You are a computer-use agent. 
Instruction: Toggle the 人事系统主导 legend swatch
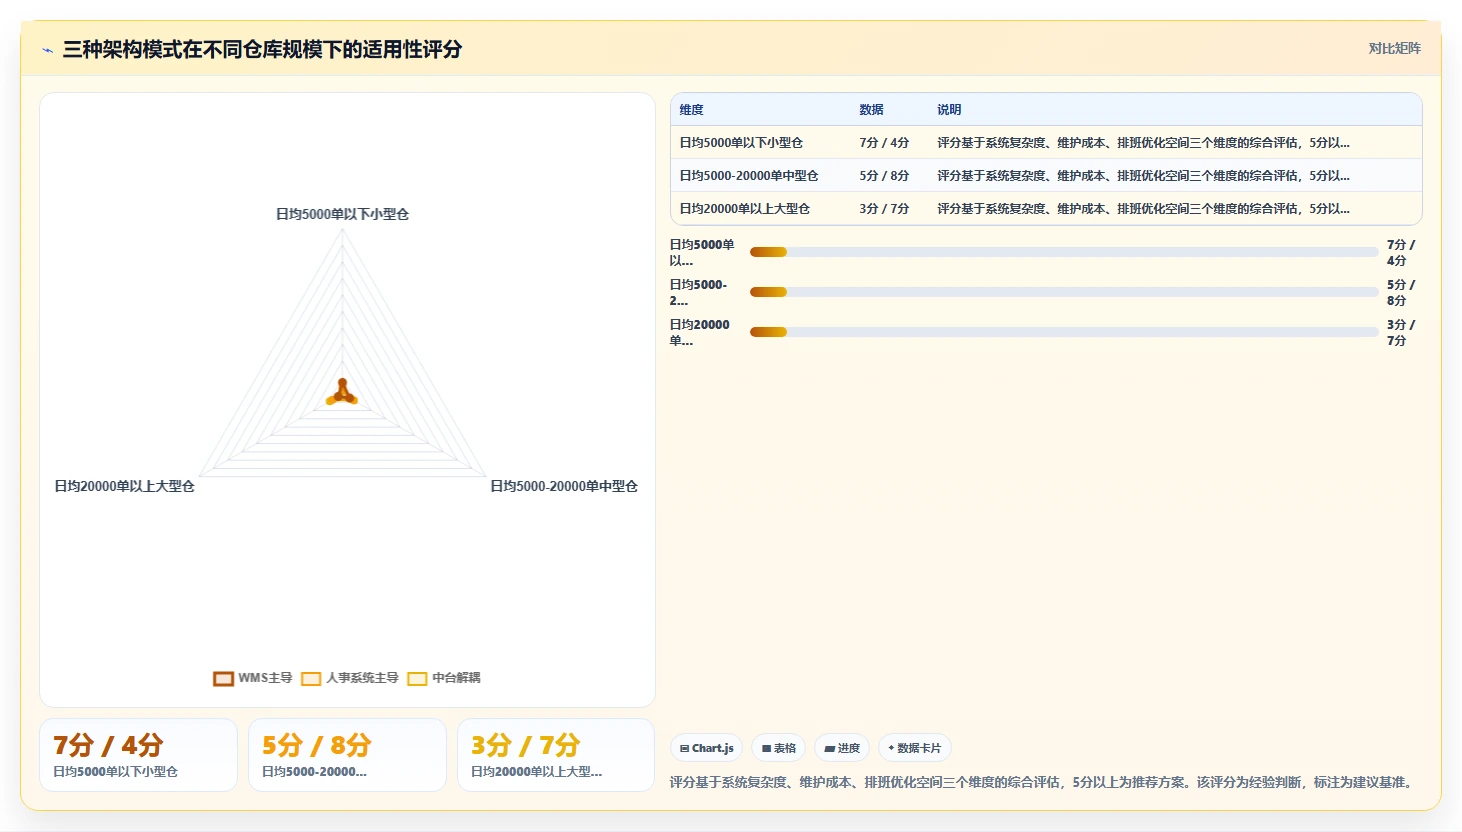311,679
